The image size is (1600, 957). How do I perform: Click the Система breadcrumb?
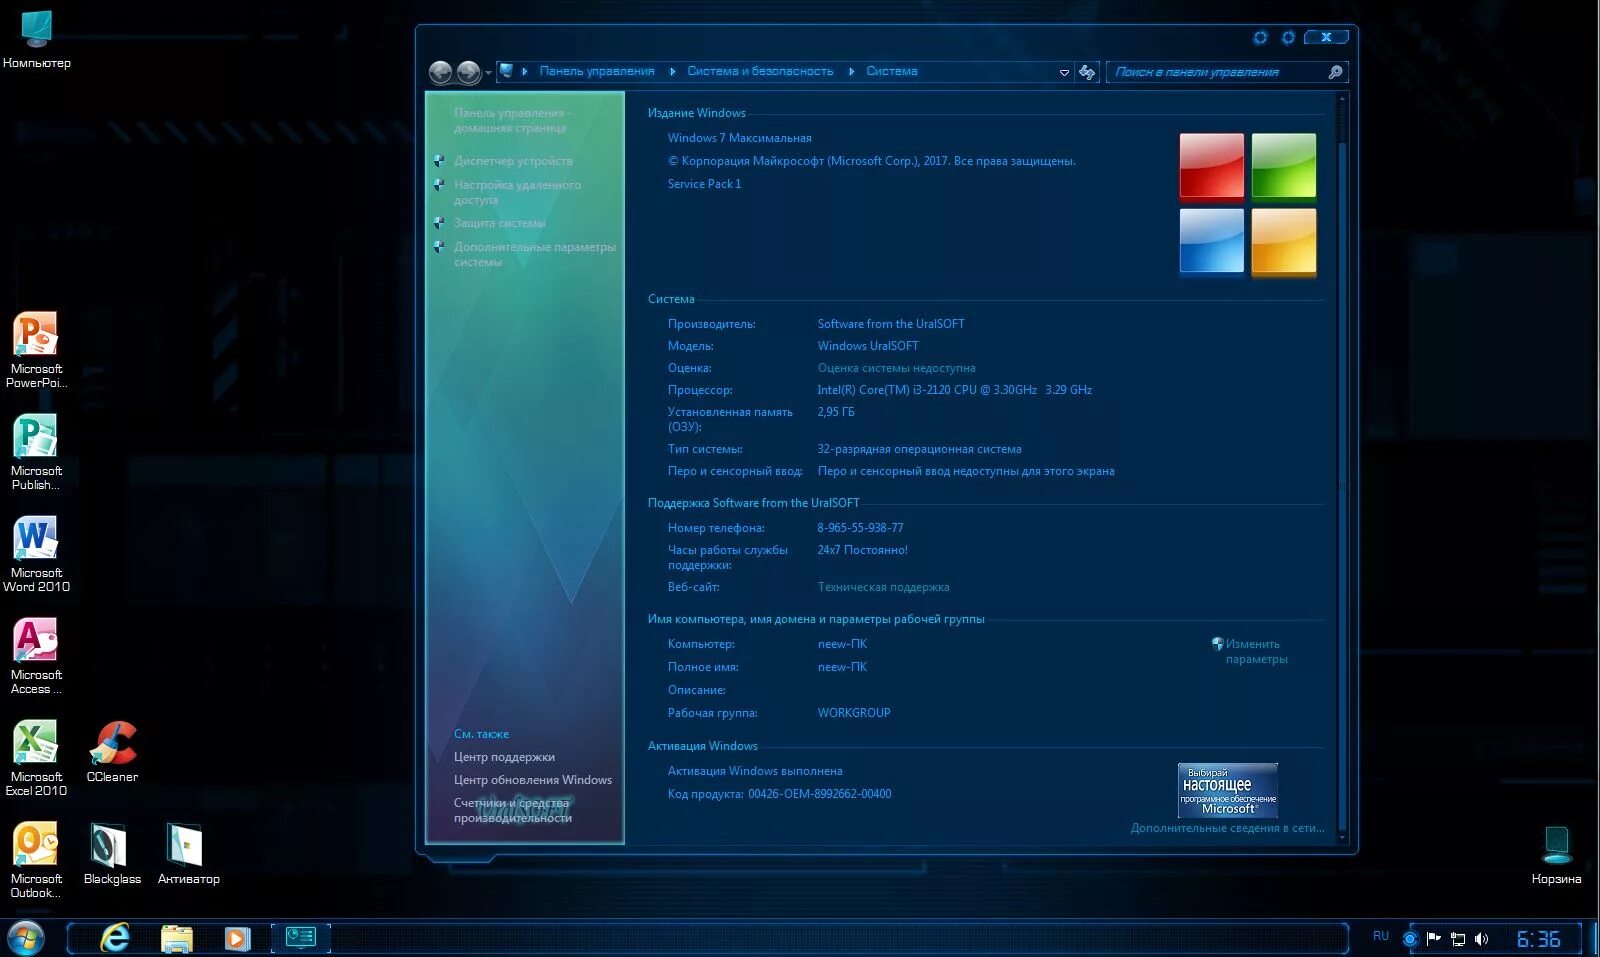tap(892, 71)
